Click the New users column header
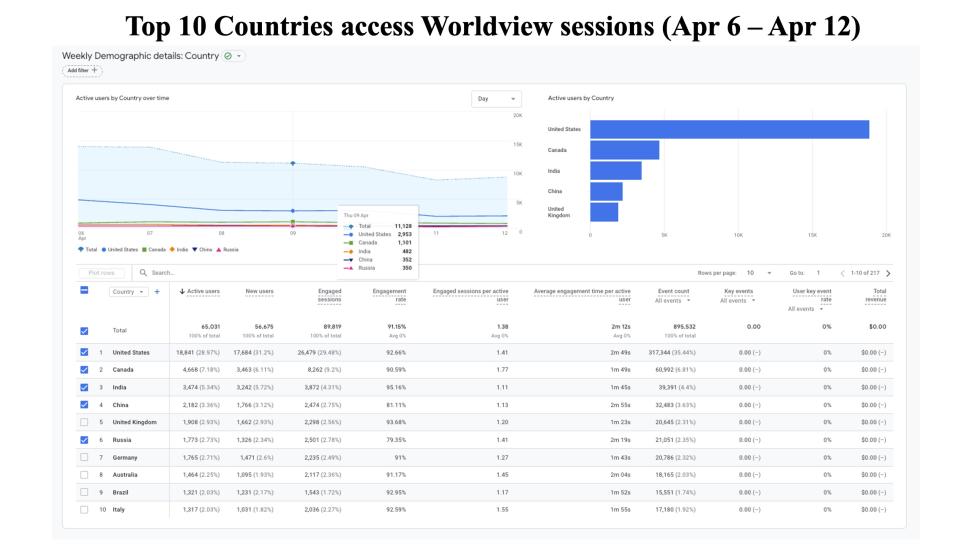The width and height of the screenshot is (972, 547). tap(259, 291)
